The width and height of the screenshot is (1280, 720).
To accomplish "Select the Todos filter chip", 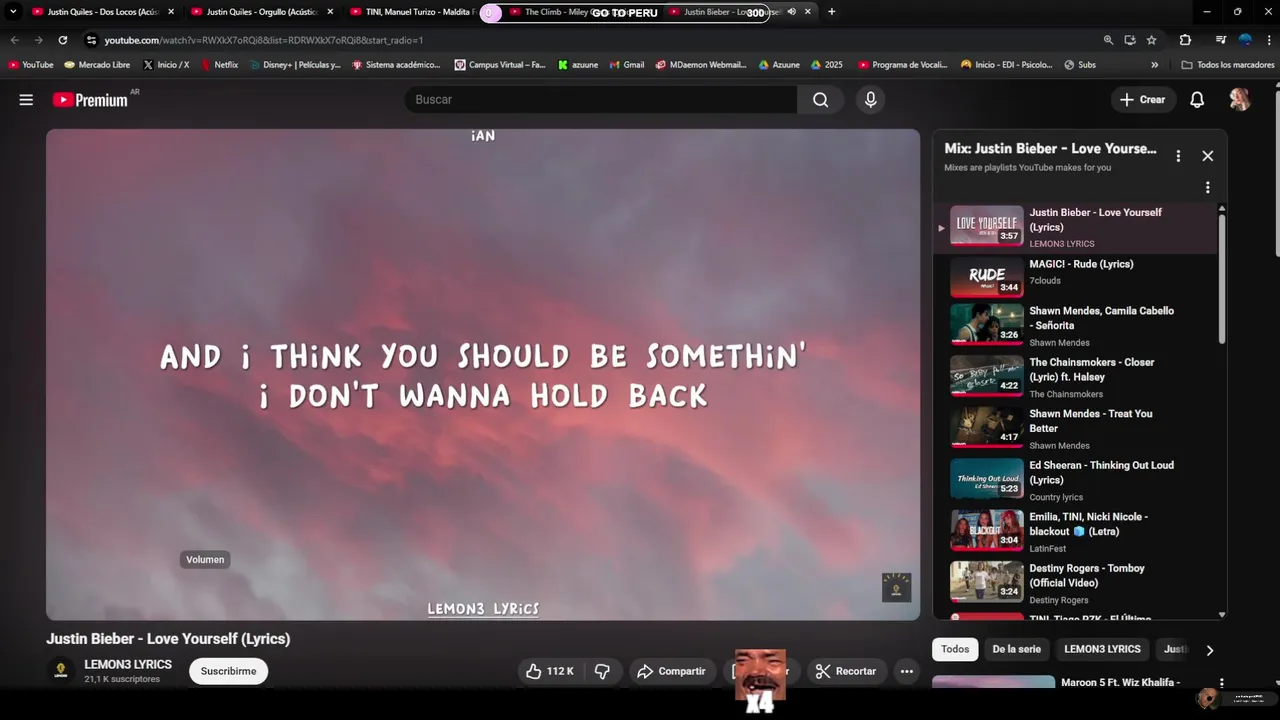I will point(955,649).
